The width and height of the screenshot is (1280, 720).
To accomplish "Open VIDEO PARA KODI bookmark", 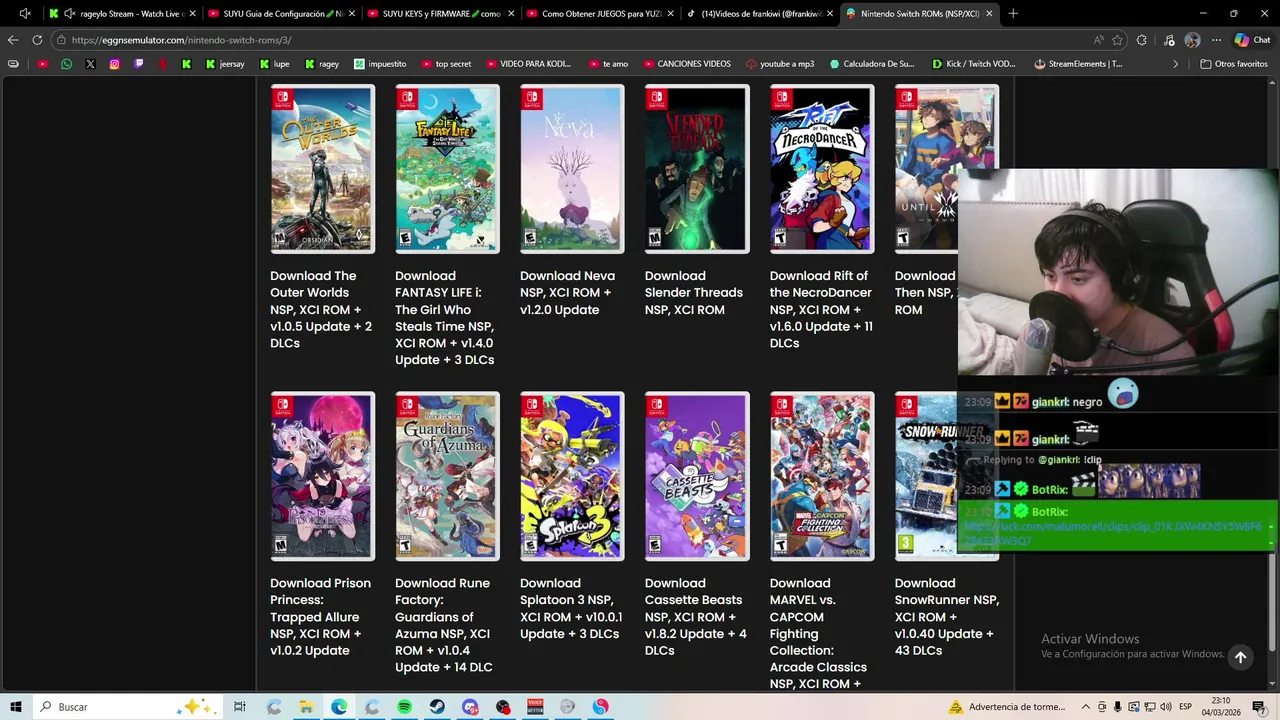I will [x=528, y=64].
